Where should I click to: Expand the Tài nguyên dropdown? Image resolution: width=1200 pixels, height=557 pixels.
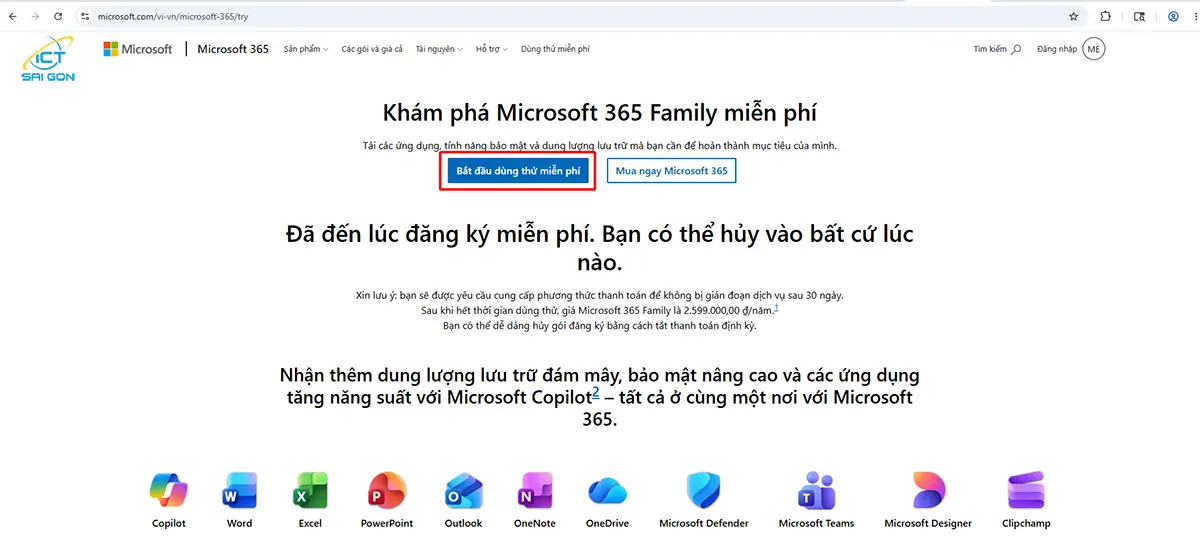point(439,49)
